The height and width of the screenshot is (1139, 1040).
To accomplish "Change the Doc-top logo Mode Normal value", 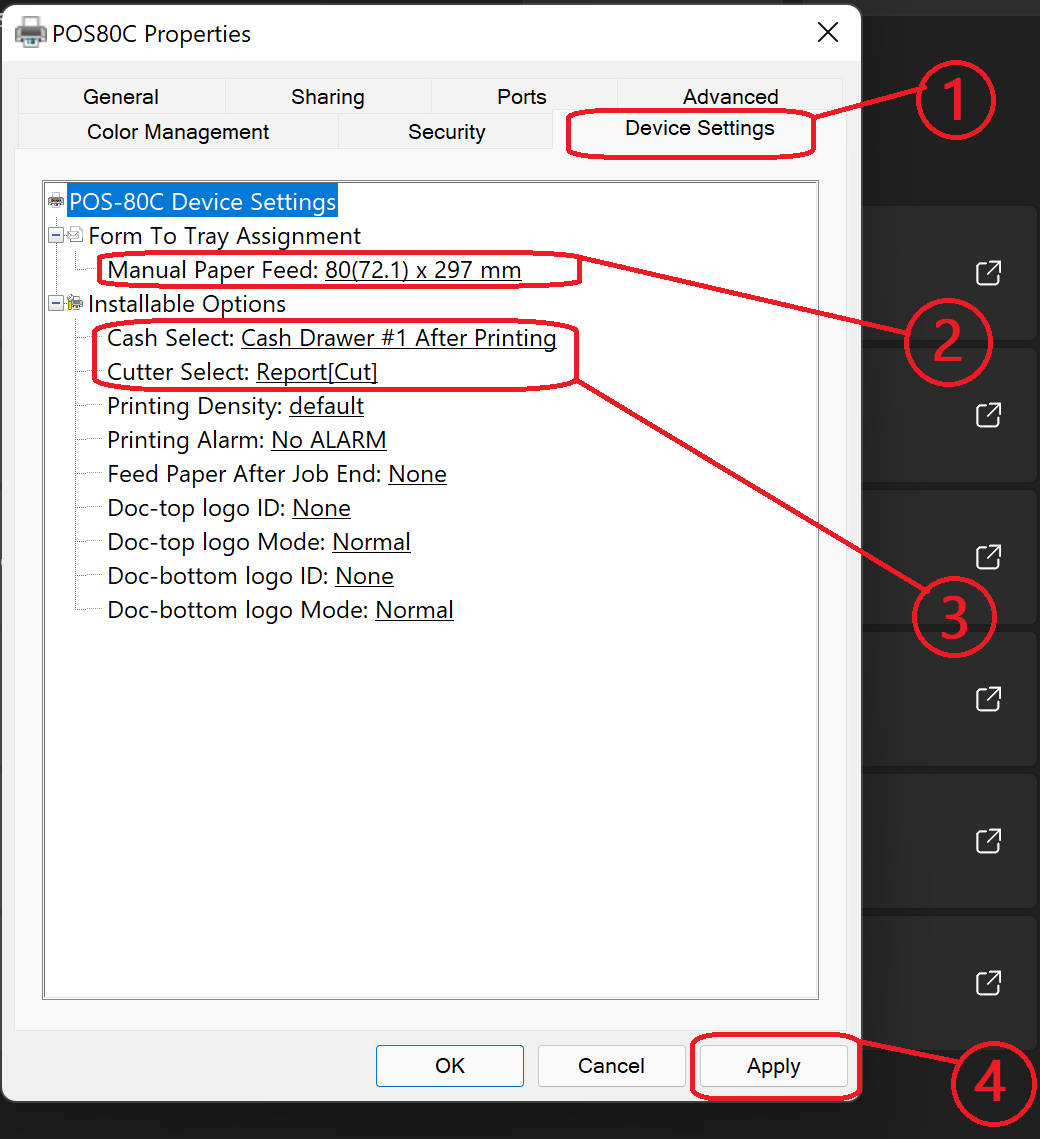I will pos(372,542).
